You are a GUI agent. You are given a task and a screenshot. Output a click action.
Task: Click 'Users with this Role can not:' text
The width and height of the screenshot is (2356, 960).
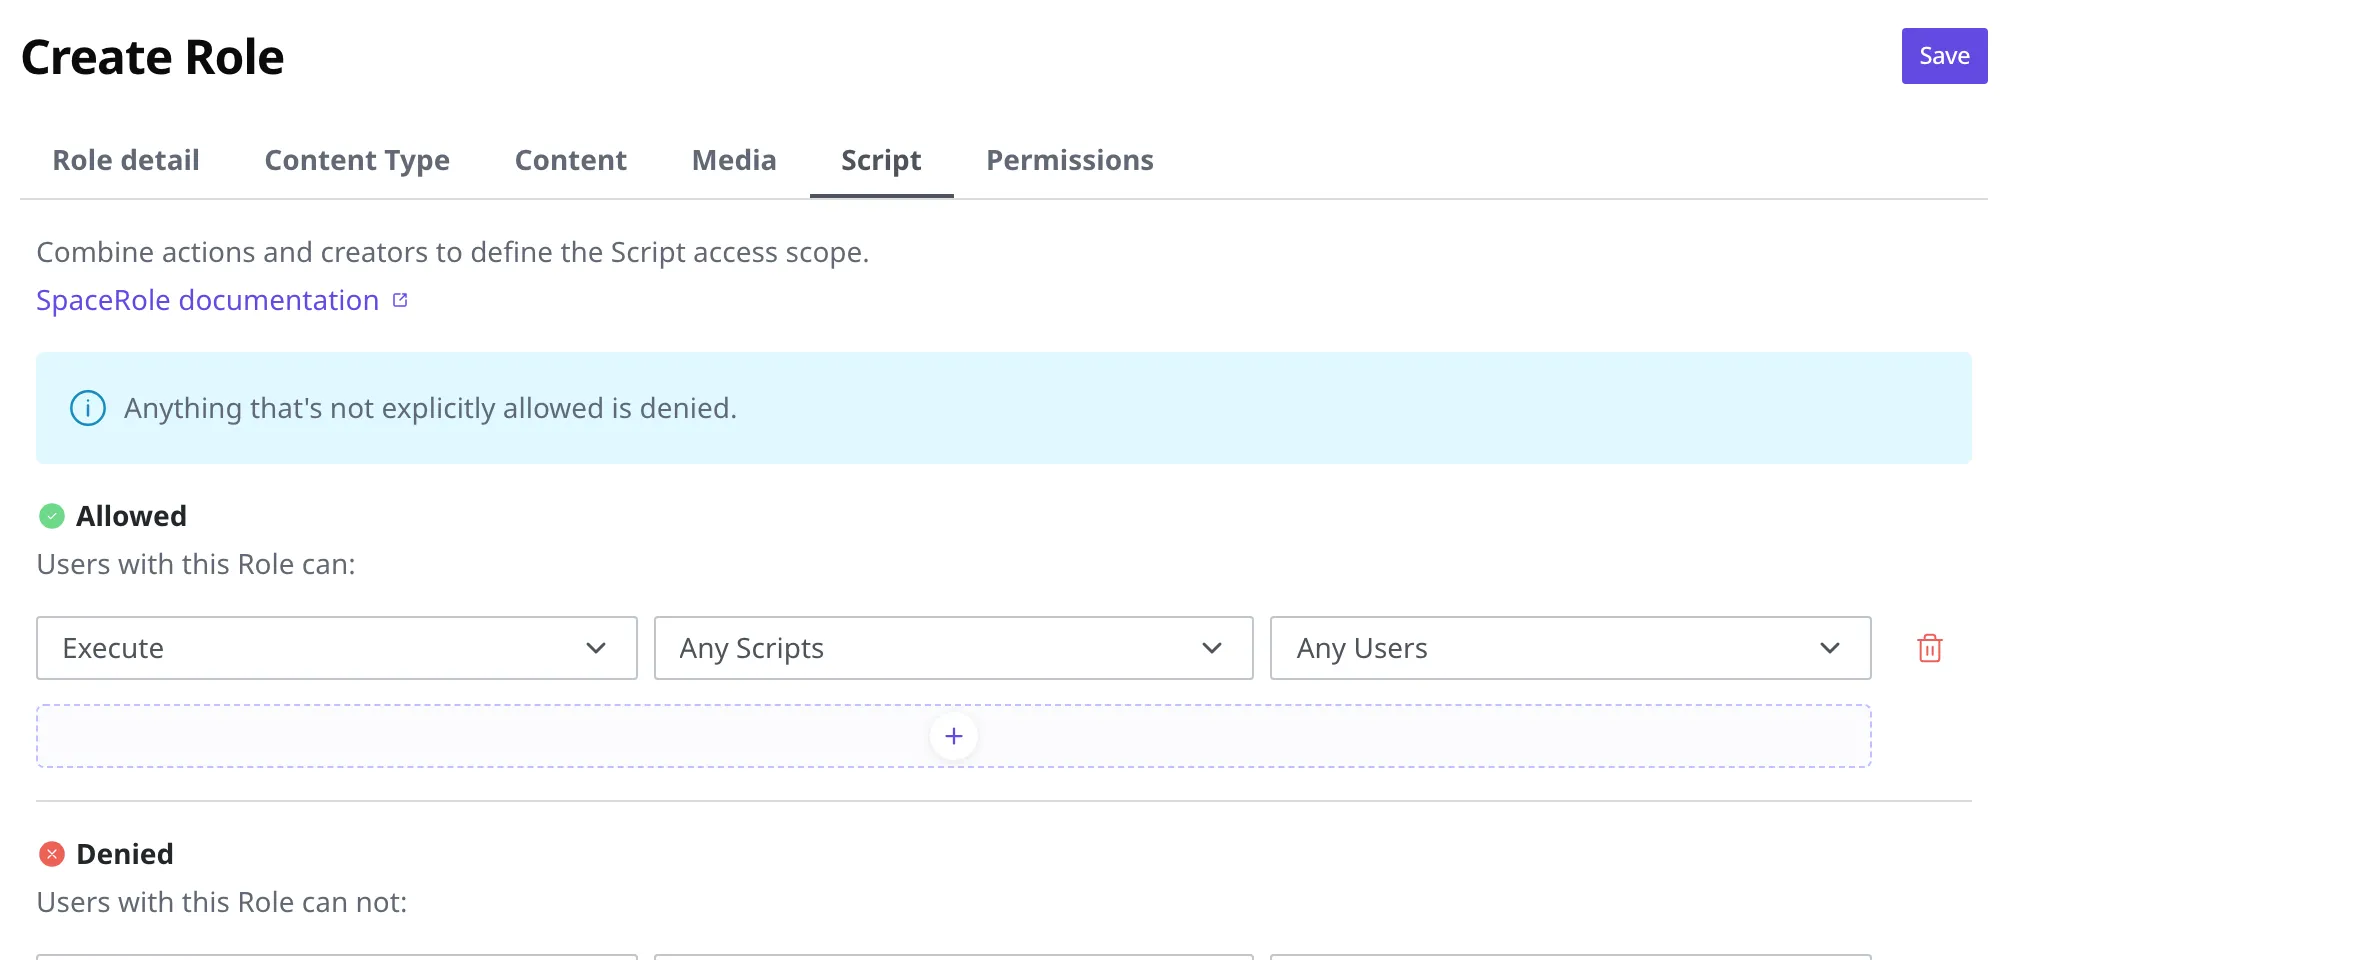point(222,902)
